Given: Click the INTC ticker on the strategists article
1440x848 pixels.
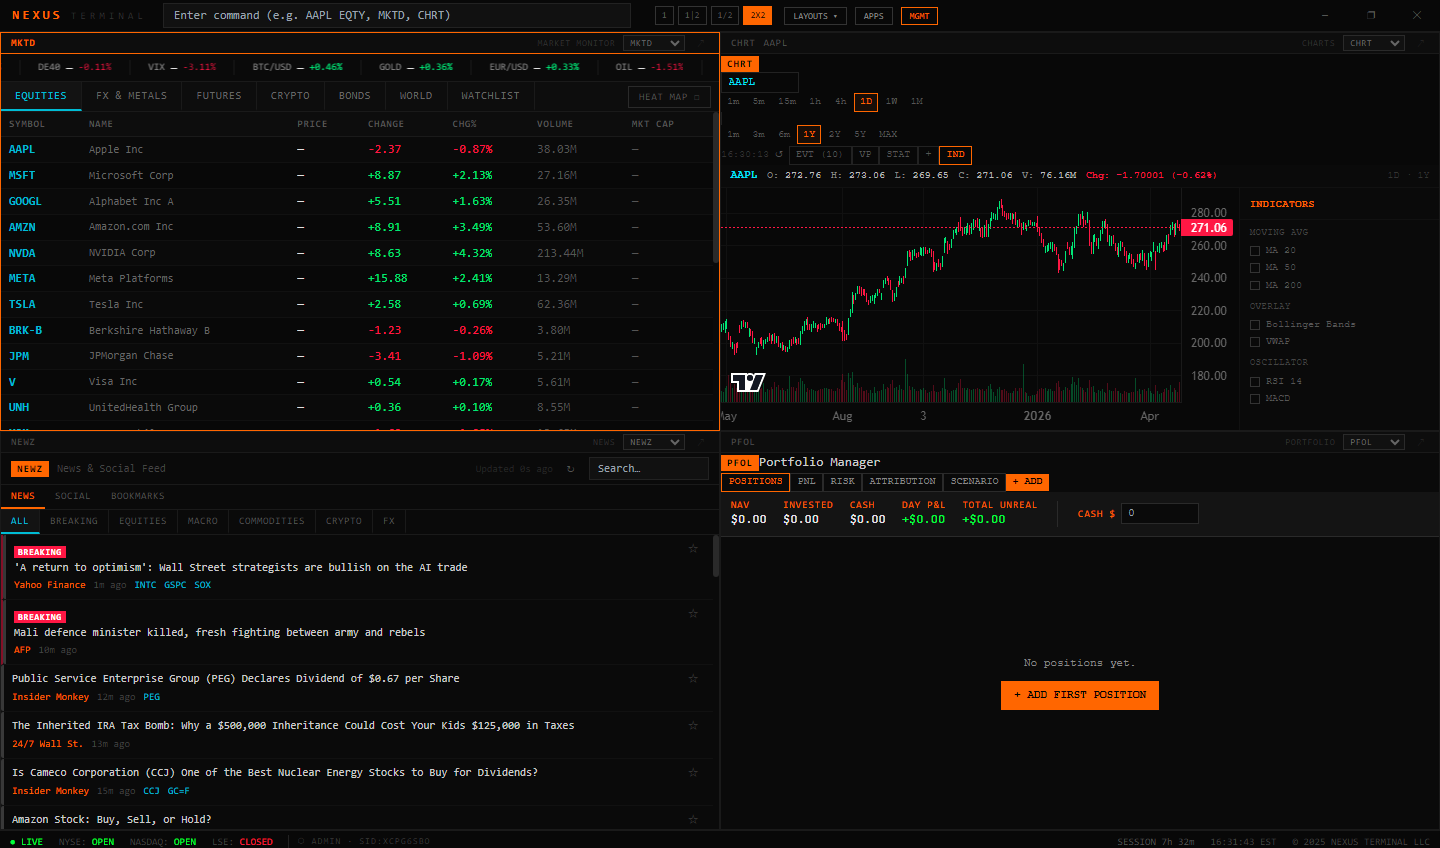Looking at the screenshot, I should 145,585.
